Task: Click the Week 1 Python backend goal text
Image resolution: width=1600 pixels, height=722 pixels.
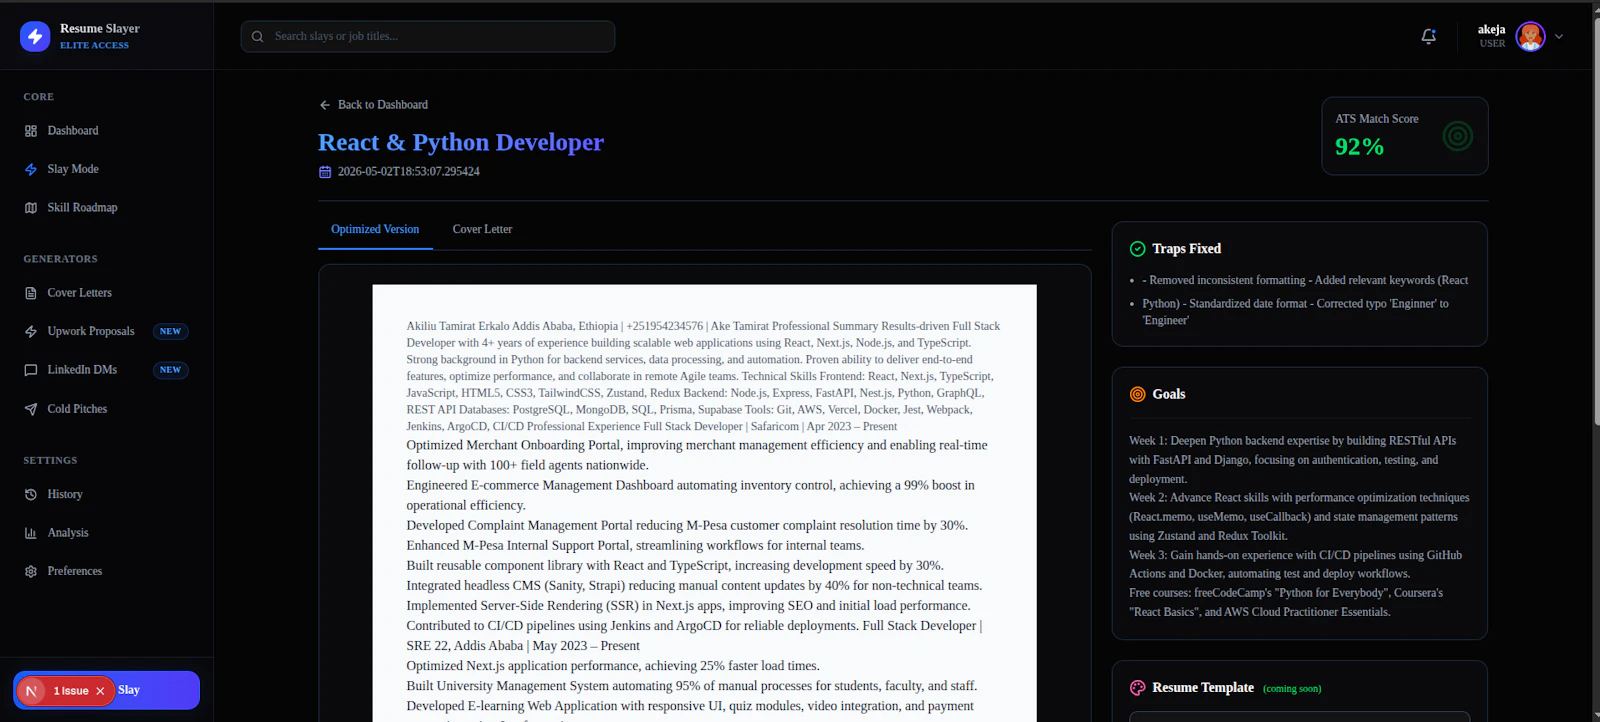Action: [1293, 460]
